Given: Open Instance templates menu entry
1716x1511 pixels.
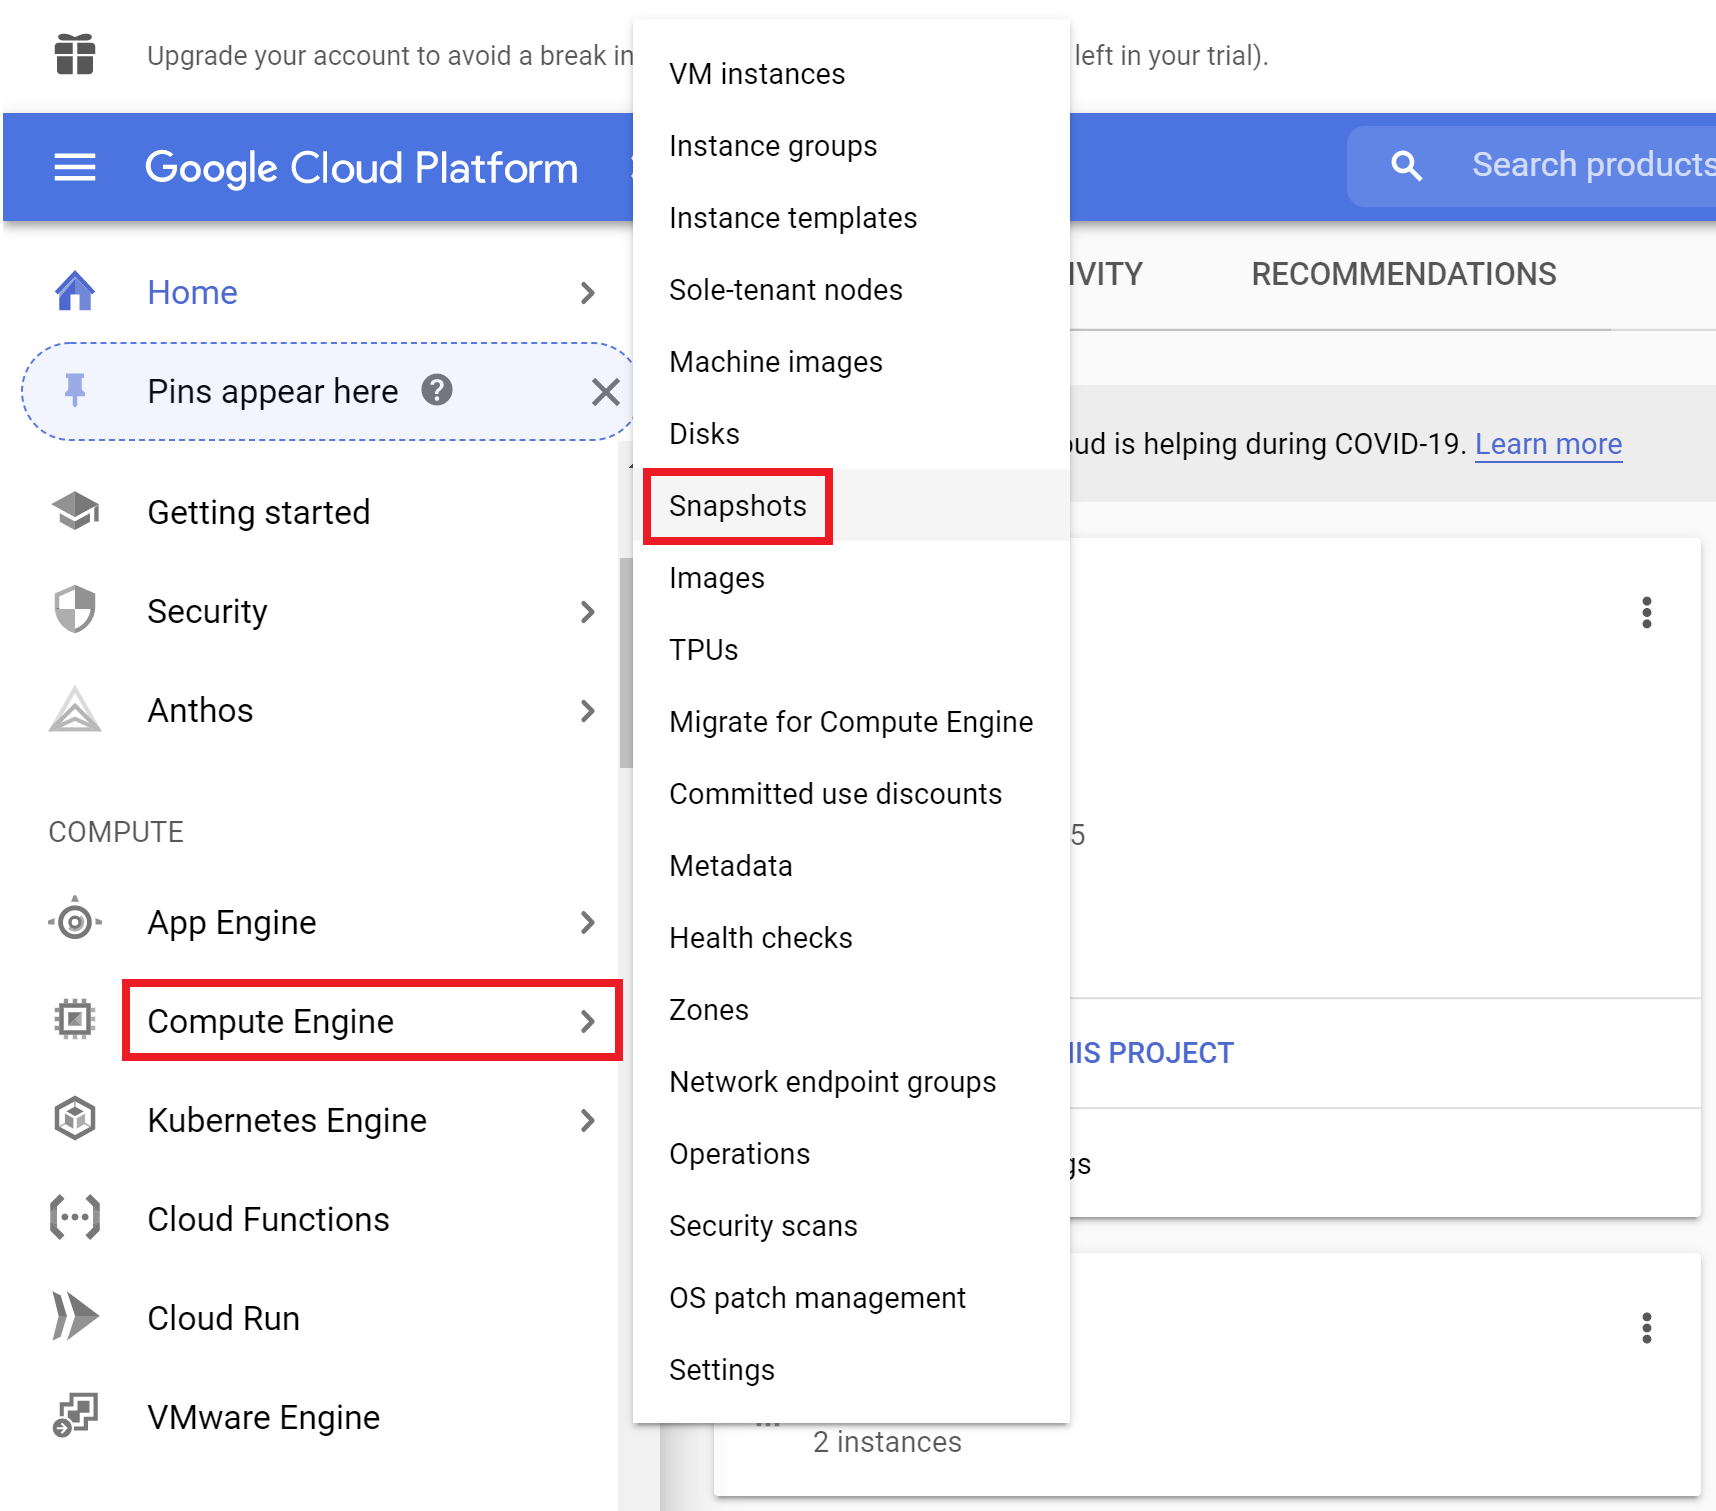Looking at the screenshot, I should pyautogui.click(x=851, y=218).
